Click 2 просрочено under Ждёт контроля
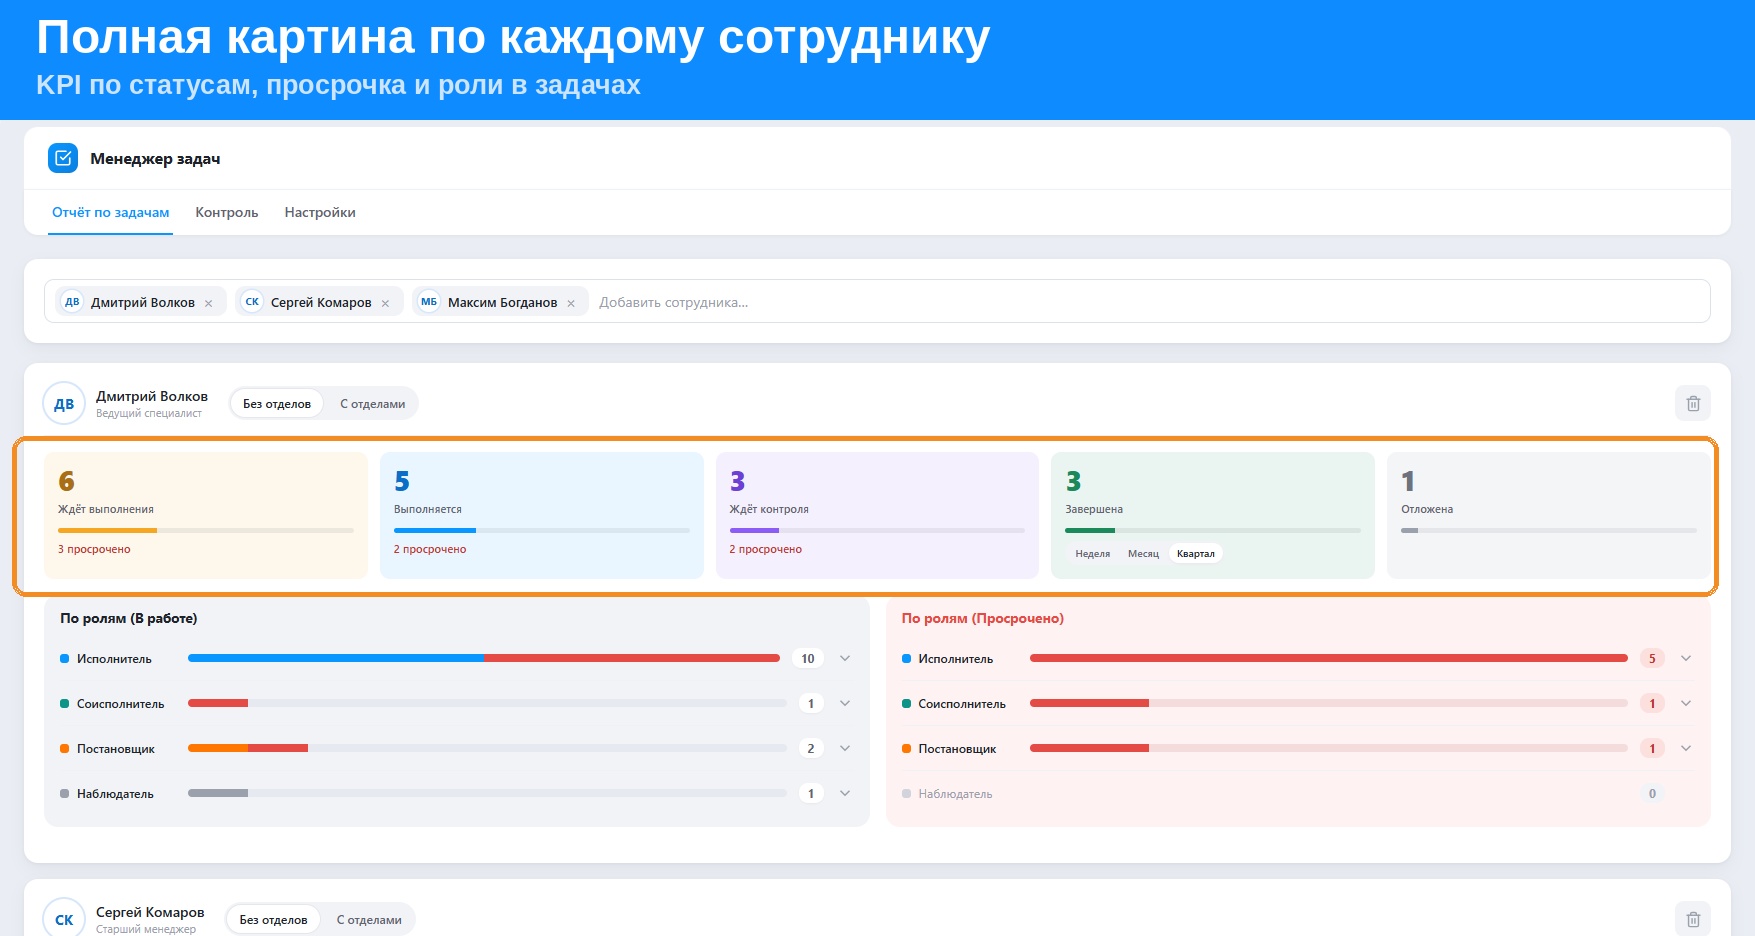 coord(766,549)
